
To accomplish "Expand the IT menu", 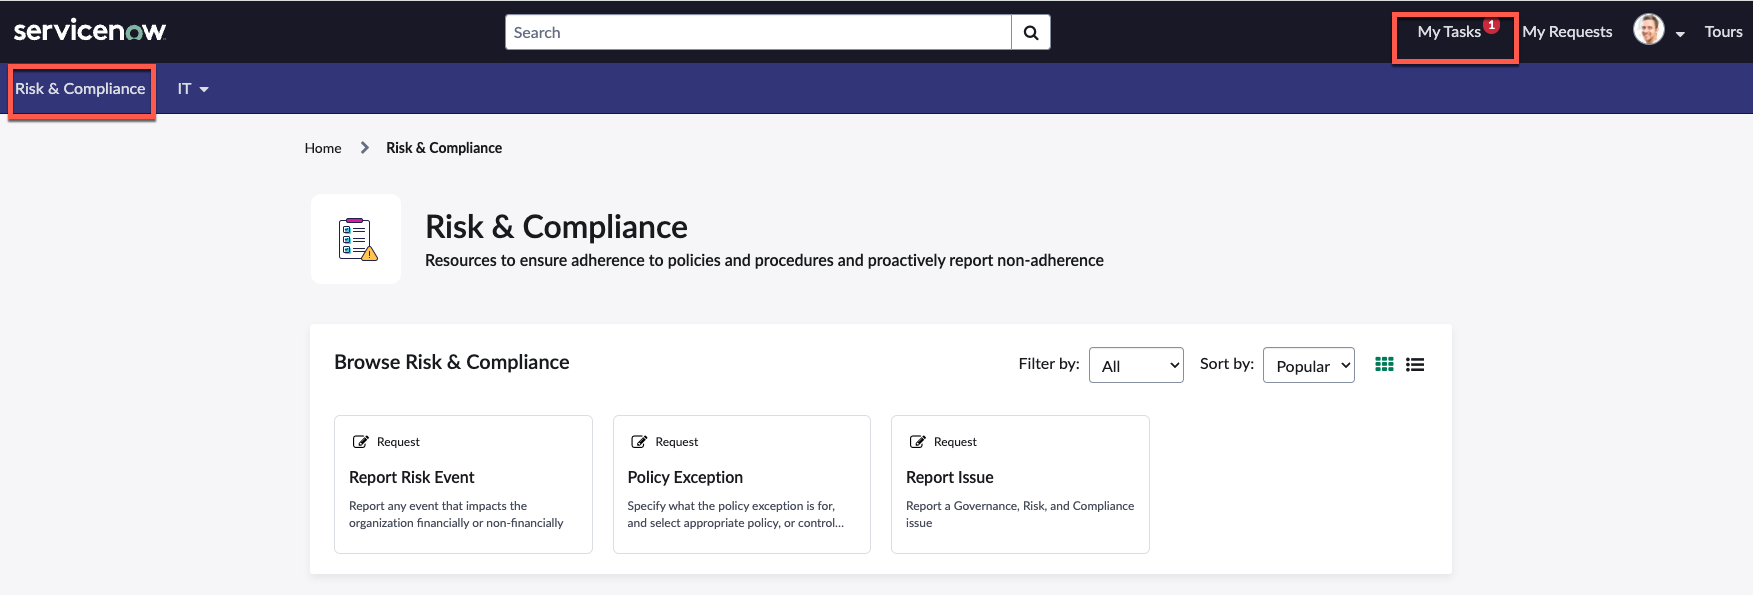I will tap(193, 89).
